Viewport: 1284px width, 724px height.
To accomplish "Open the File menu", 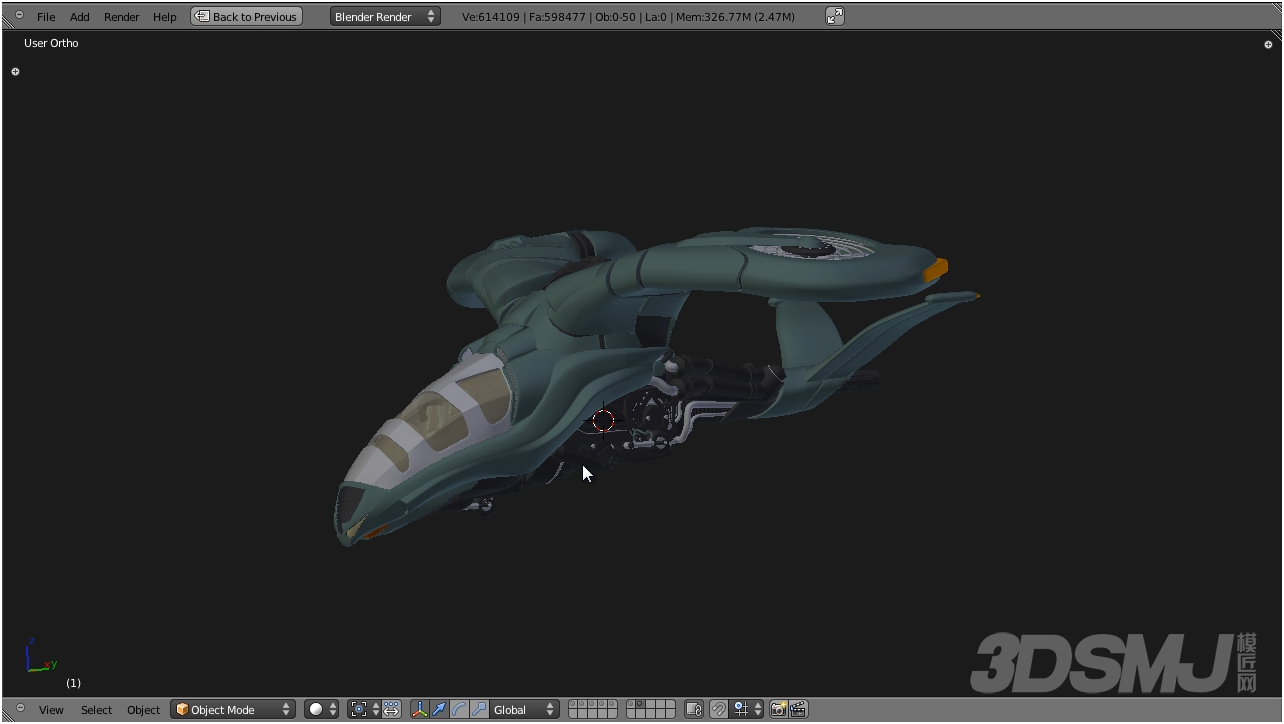I will tap(46, 17).
